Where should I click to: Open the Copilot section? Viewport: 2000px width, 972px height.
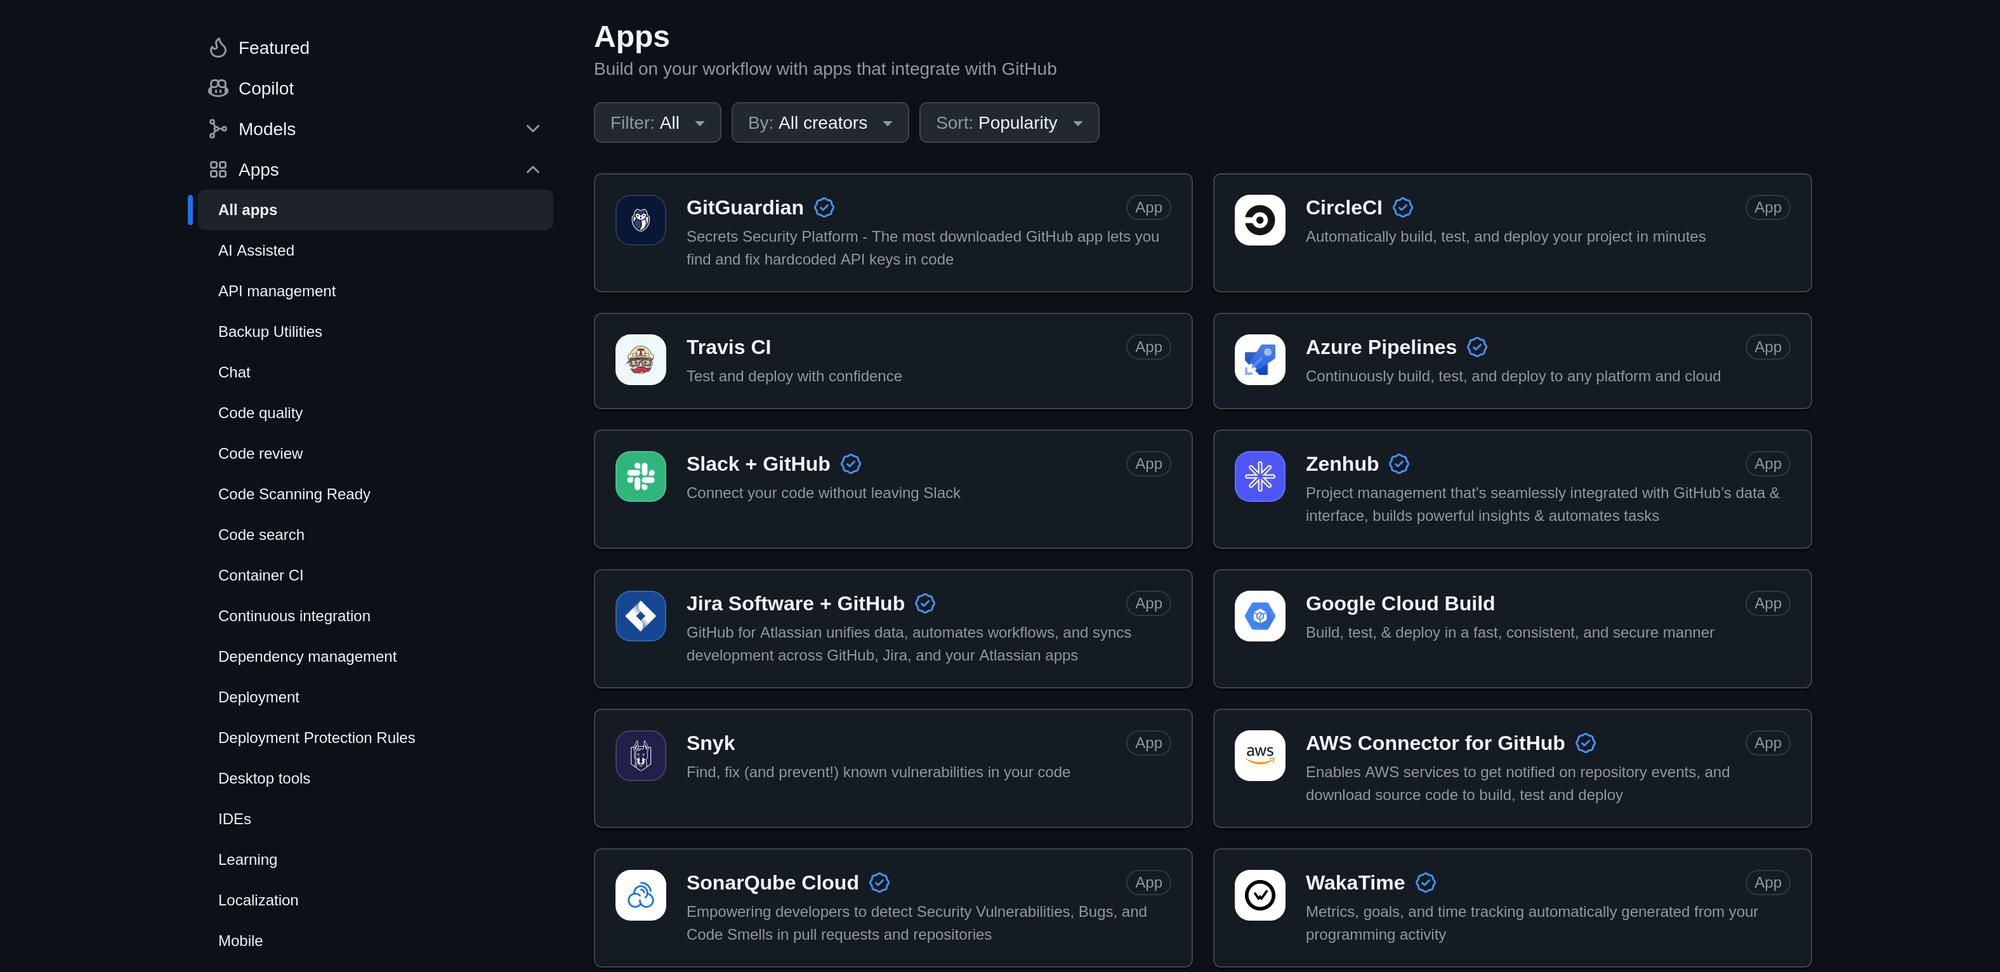click(375, 88)
